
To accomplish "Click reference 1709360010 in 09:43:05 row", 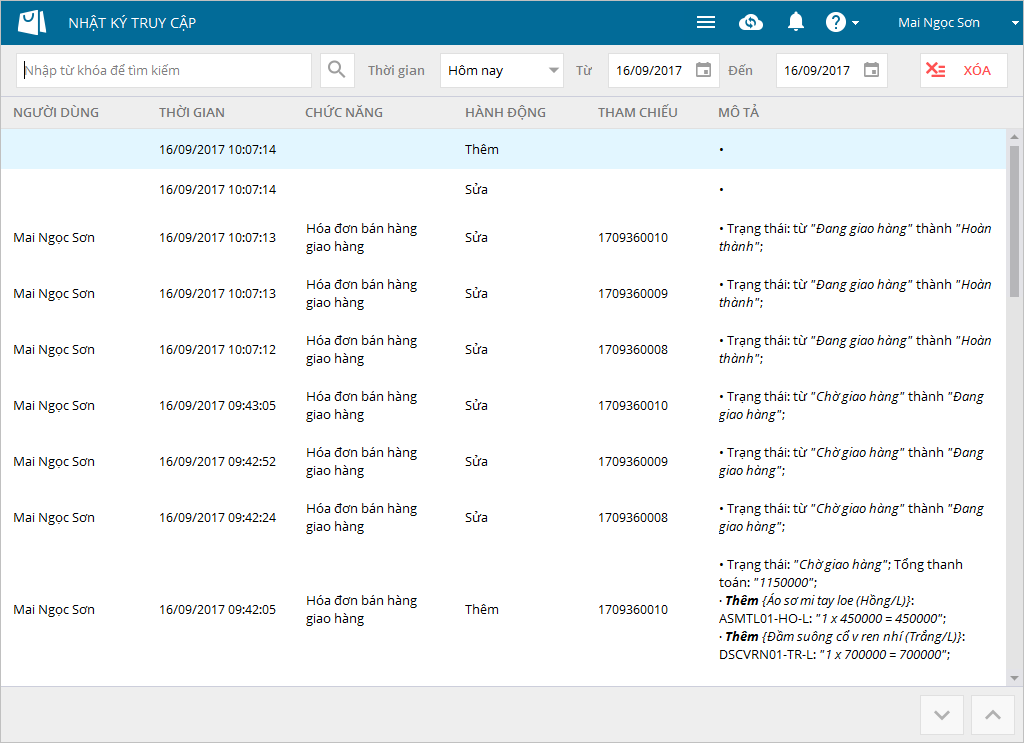I will [x=633, y=405].
